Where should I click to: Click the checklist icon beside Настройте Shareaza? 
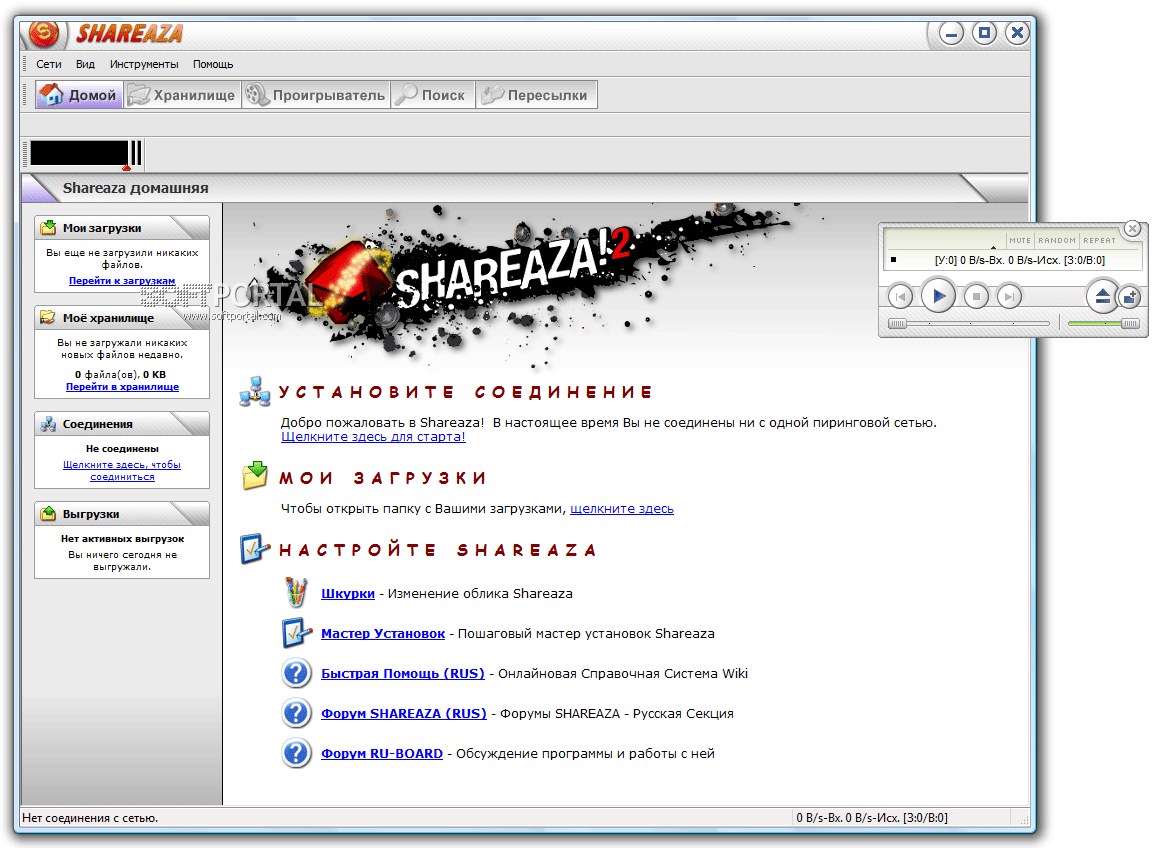[x=255, y=549]
